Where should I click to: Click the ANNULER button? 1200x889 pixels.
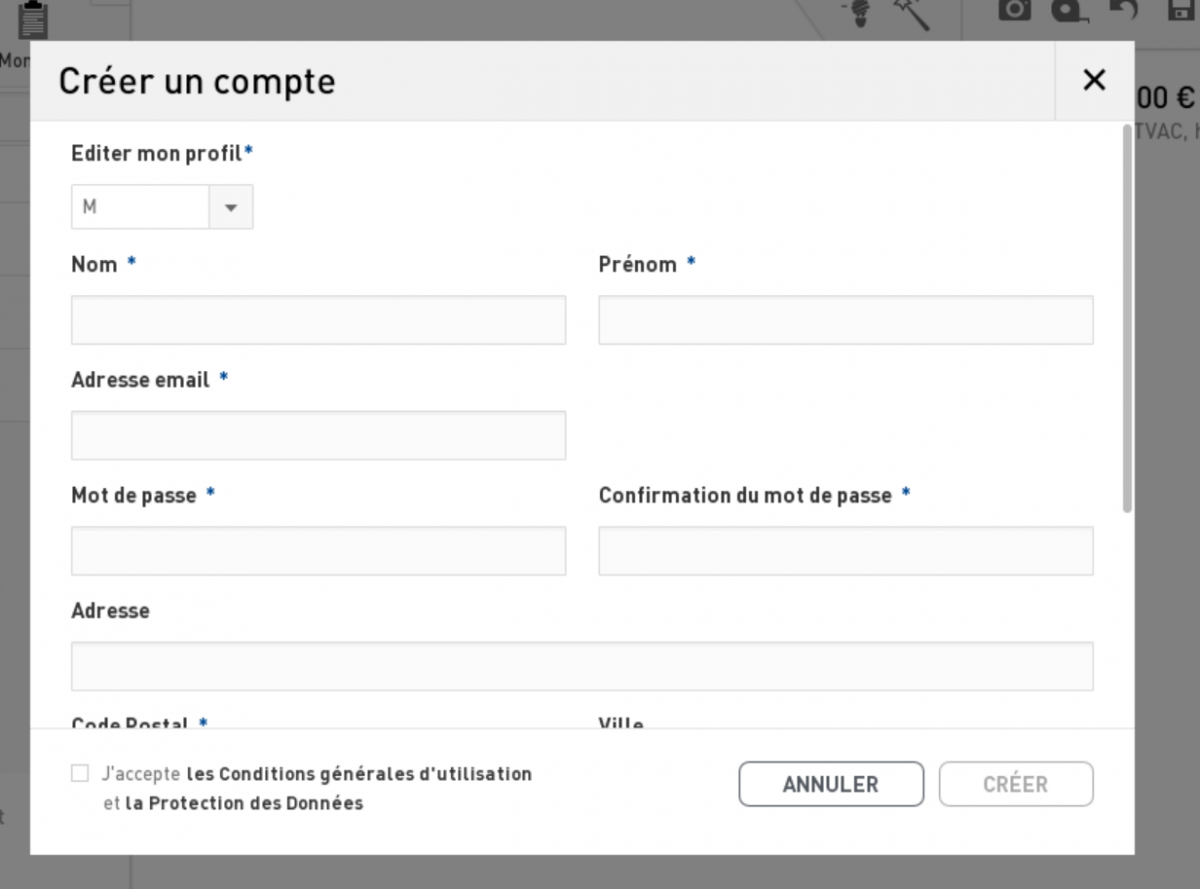(831, 784)
